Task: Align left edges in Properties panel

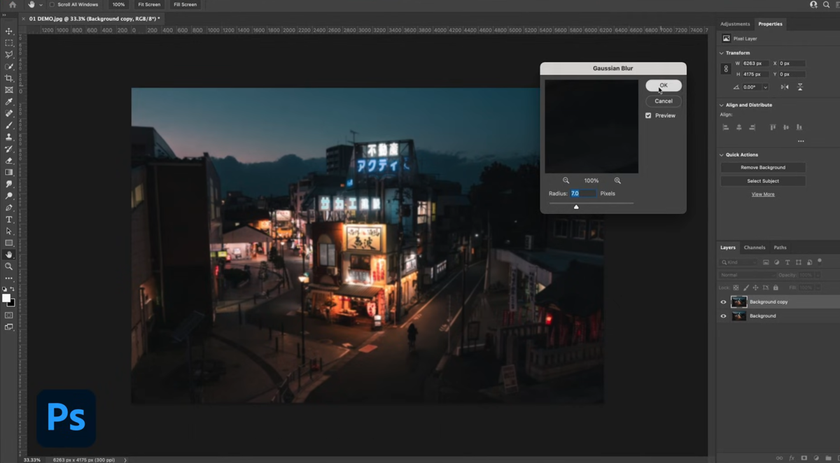Action: (x=726, y=127)
